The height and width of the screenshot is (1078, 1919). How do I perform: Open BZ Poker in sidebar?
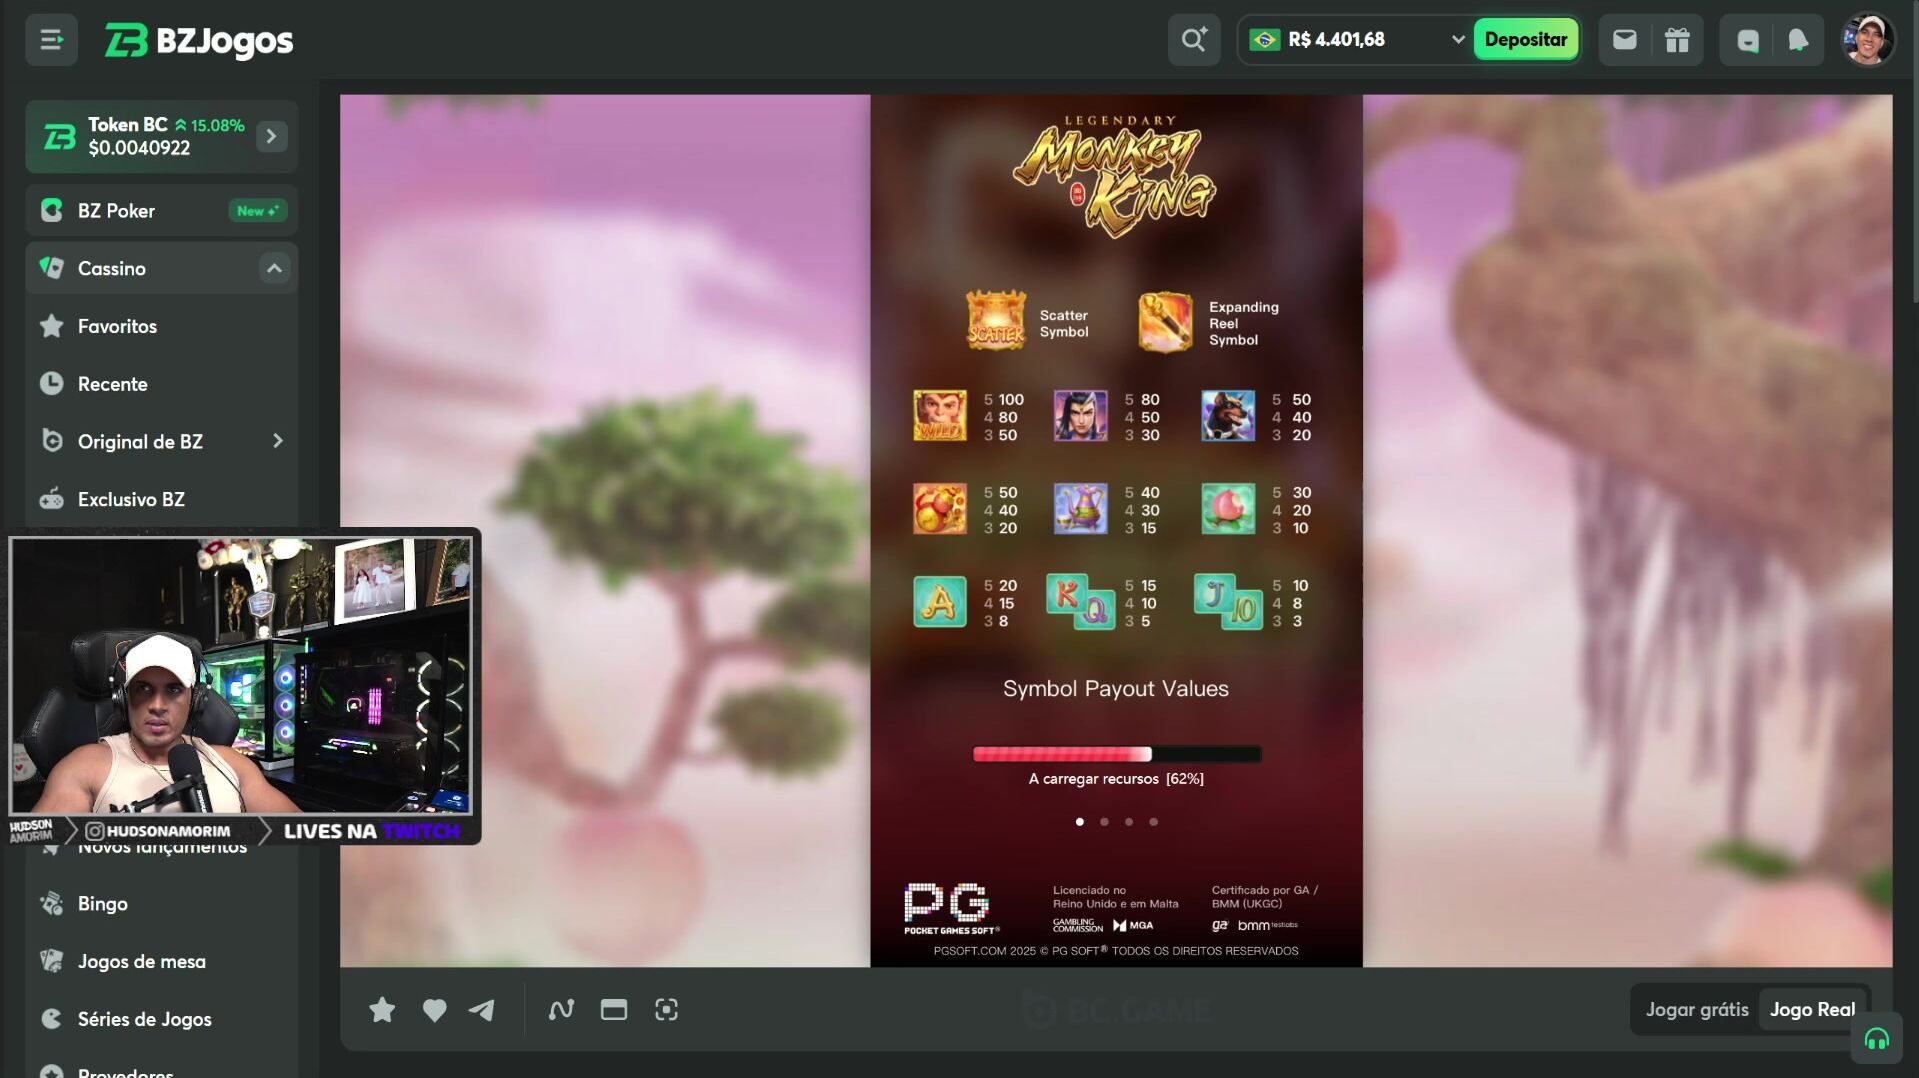[x=162, y=211]
